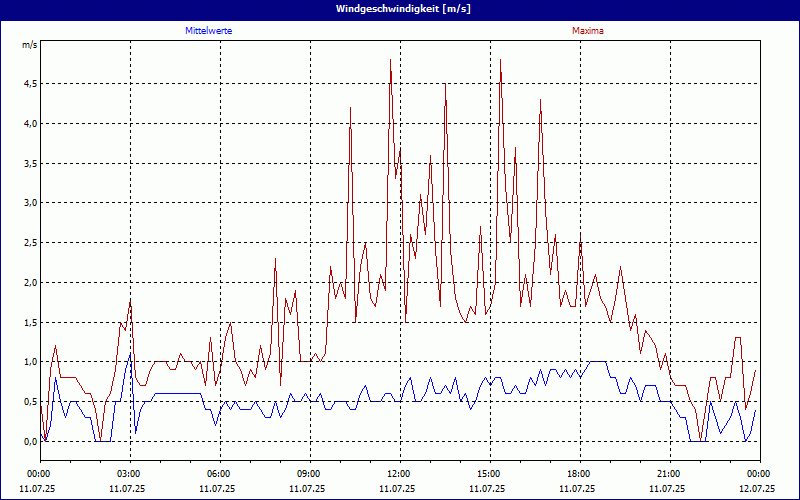Click the m/s unit label on y-axis
The image size is (800, 500).
click(29, 45)
